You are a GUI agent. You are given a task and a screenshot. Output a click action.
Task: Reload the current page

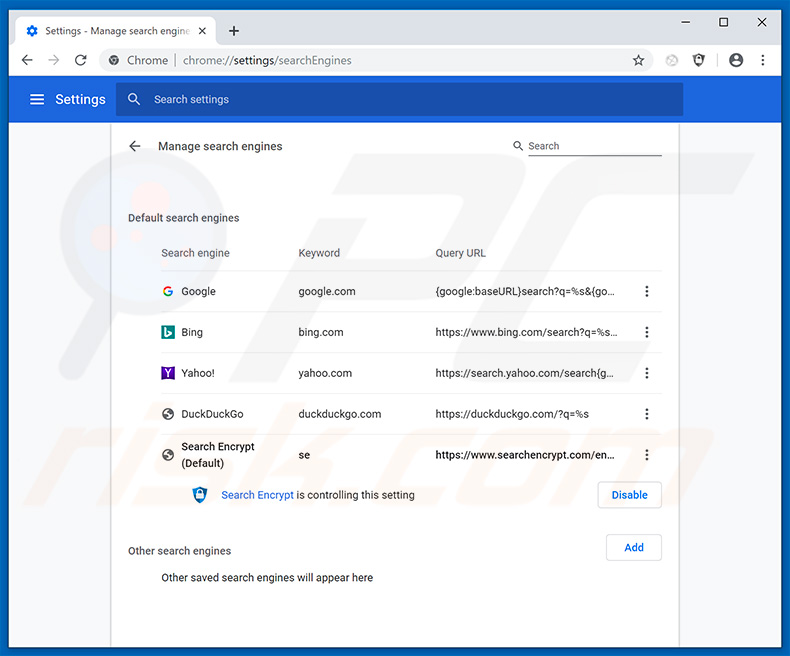[81, 60]
